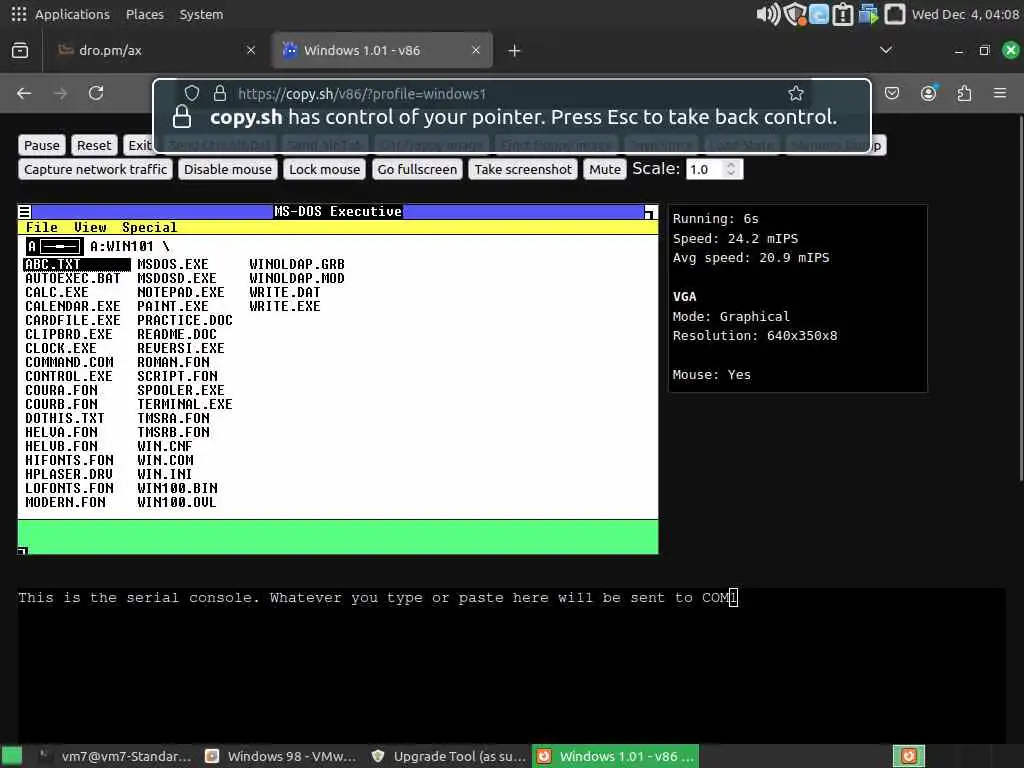
Task: Click Take screenshot button
Action: (522, 169)
